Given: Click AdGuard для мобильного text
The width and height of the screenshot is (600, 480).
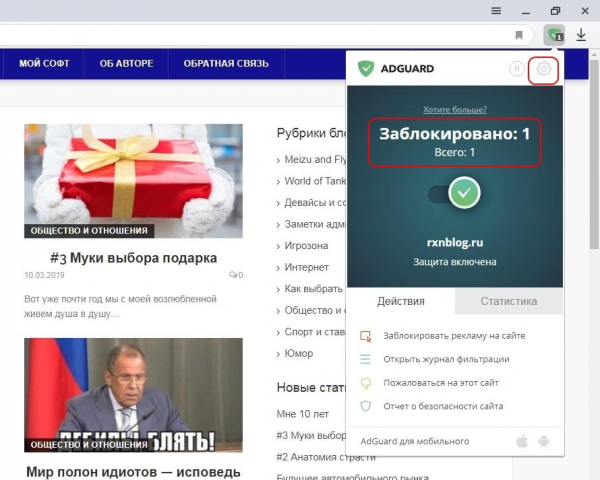Looking at the screenshot, I should [x=414, y=441].
